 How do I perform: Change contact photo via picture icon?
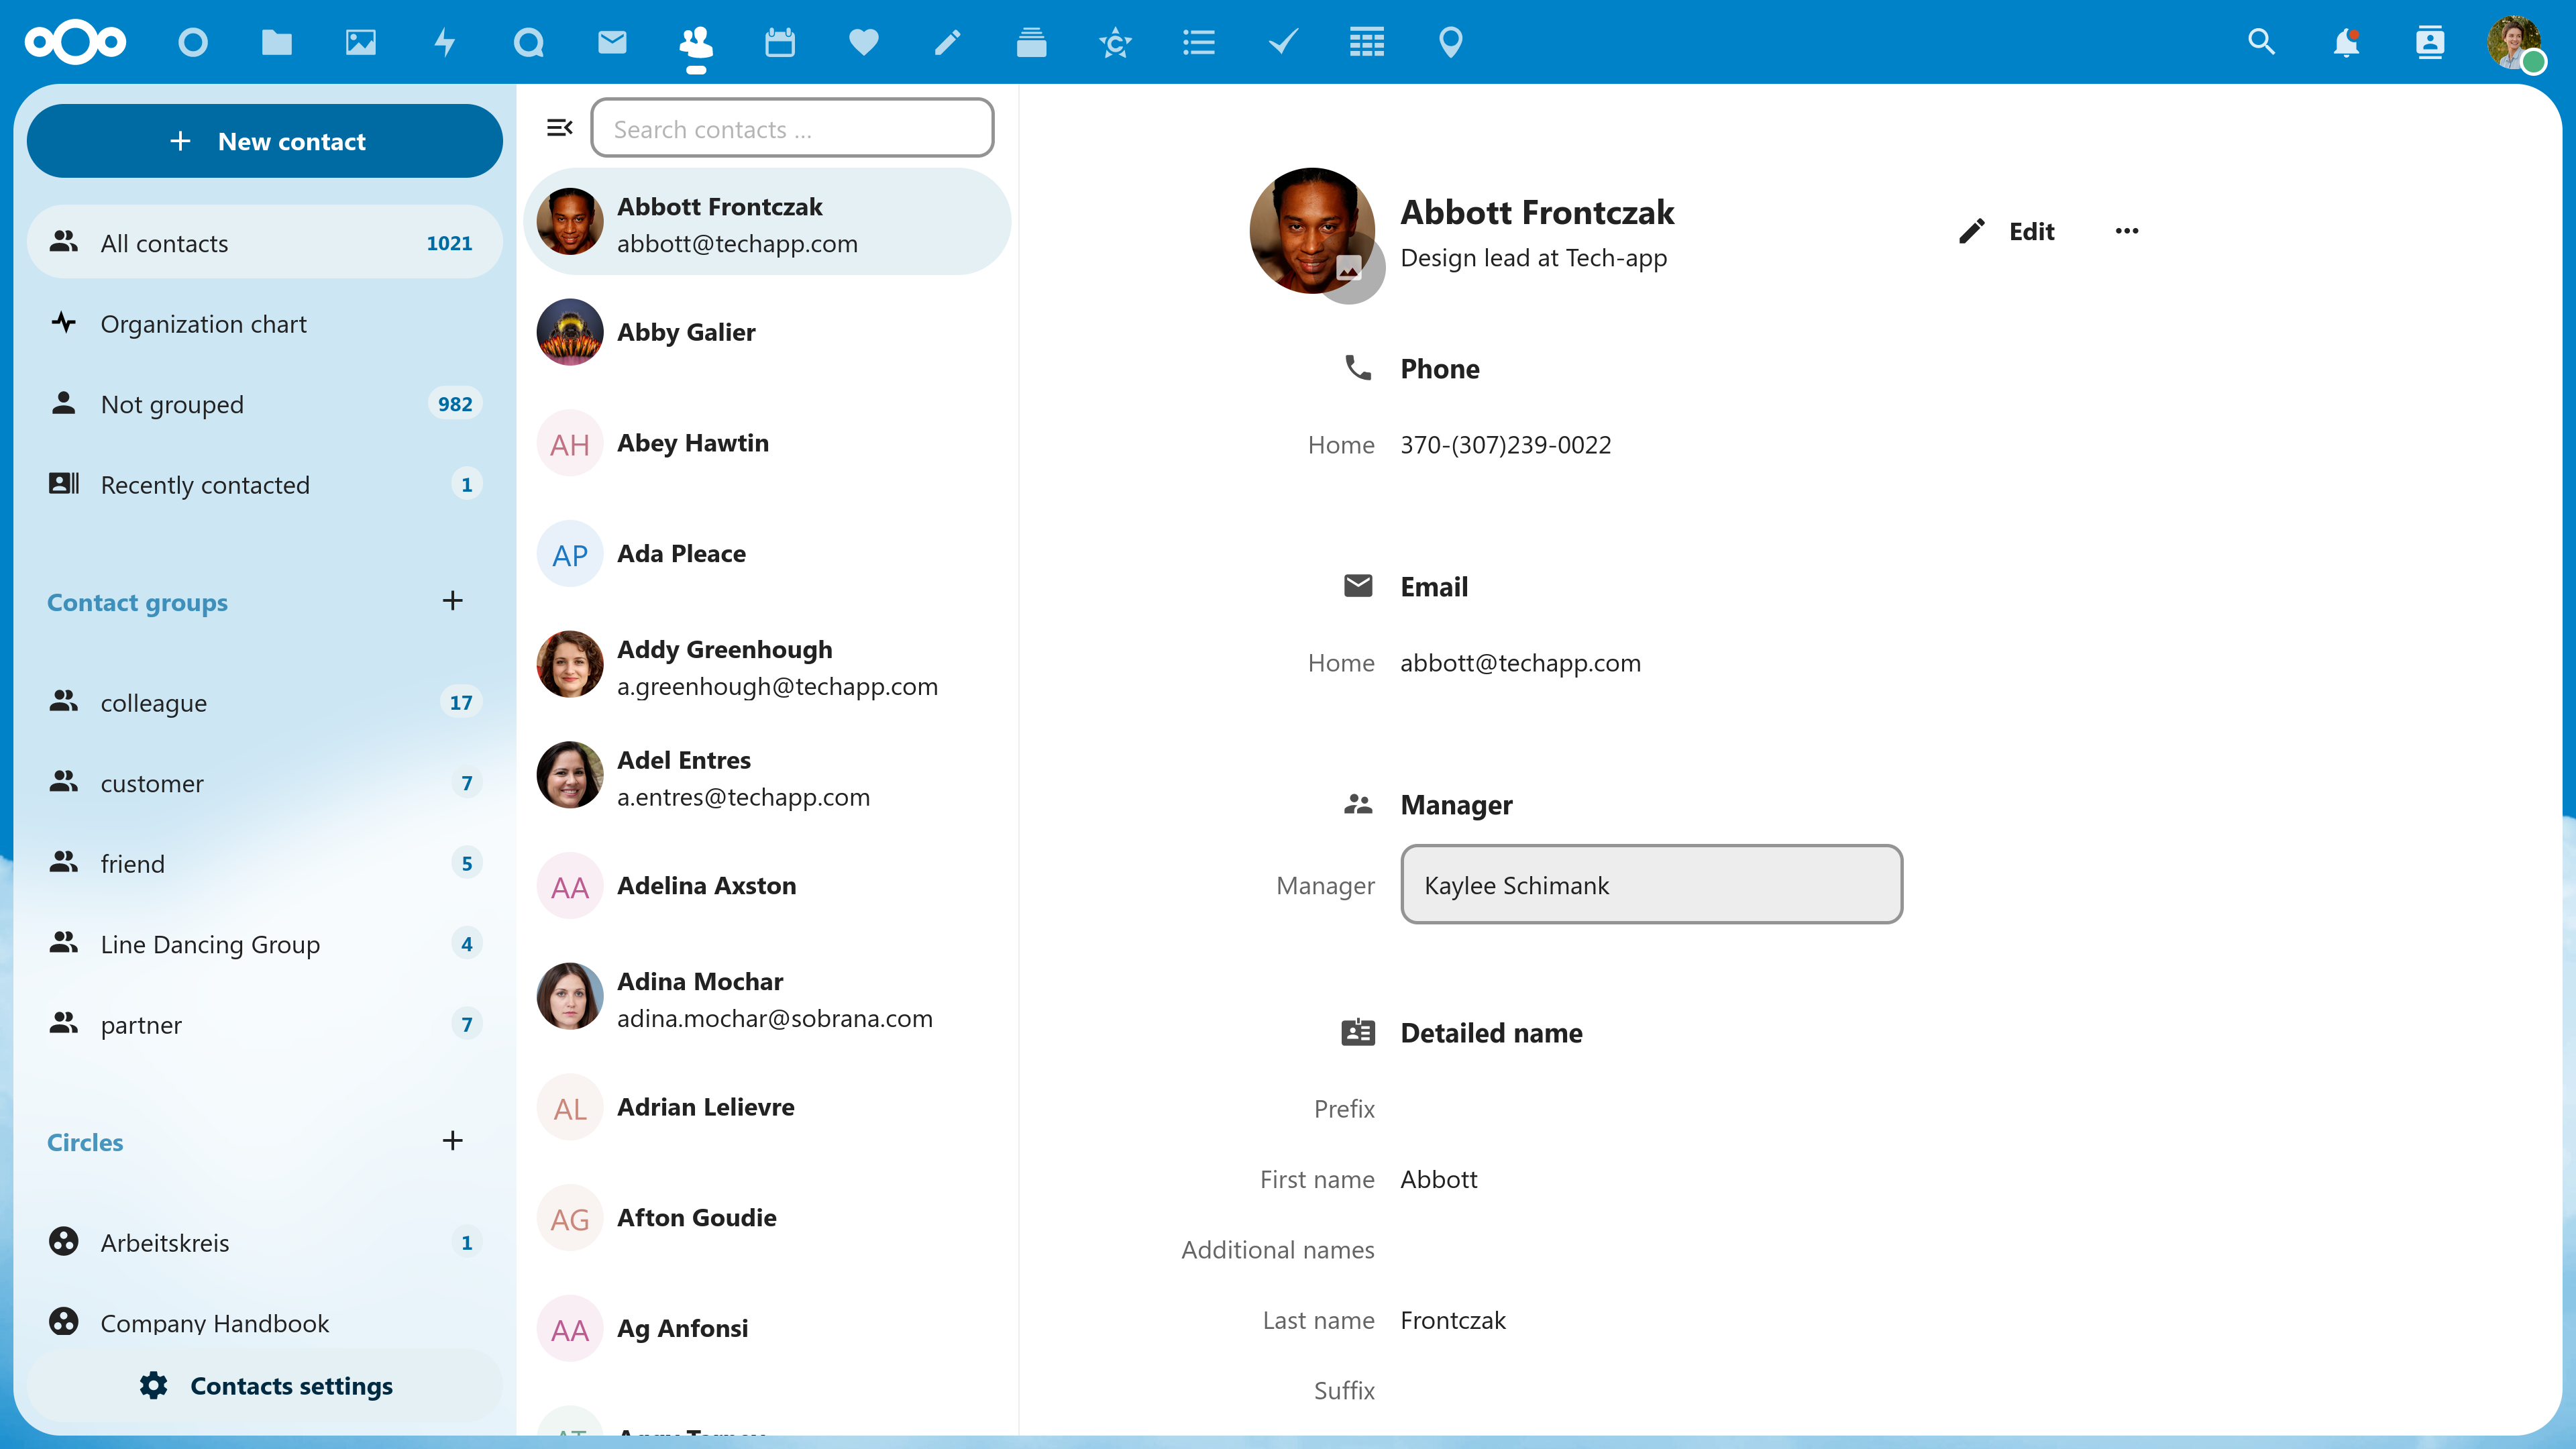point(1349,269)
